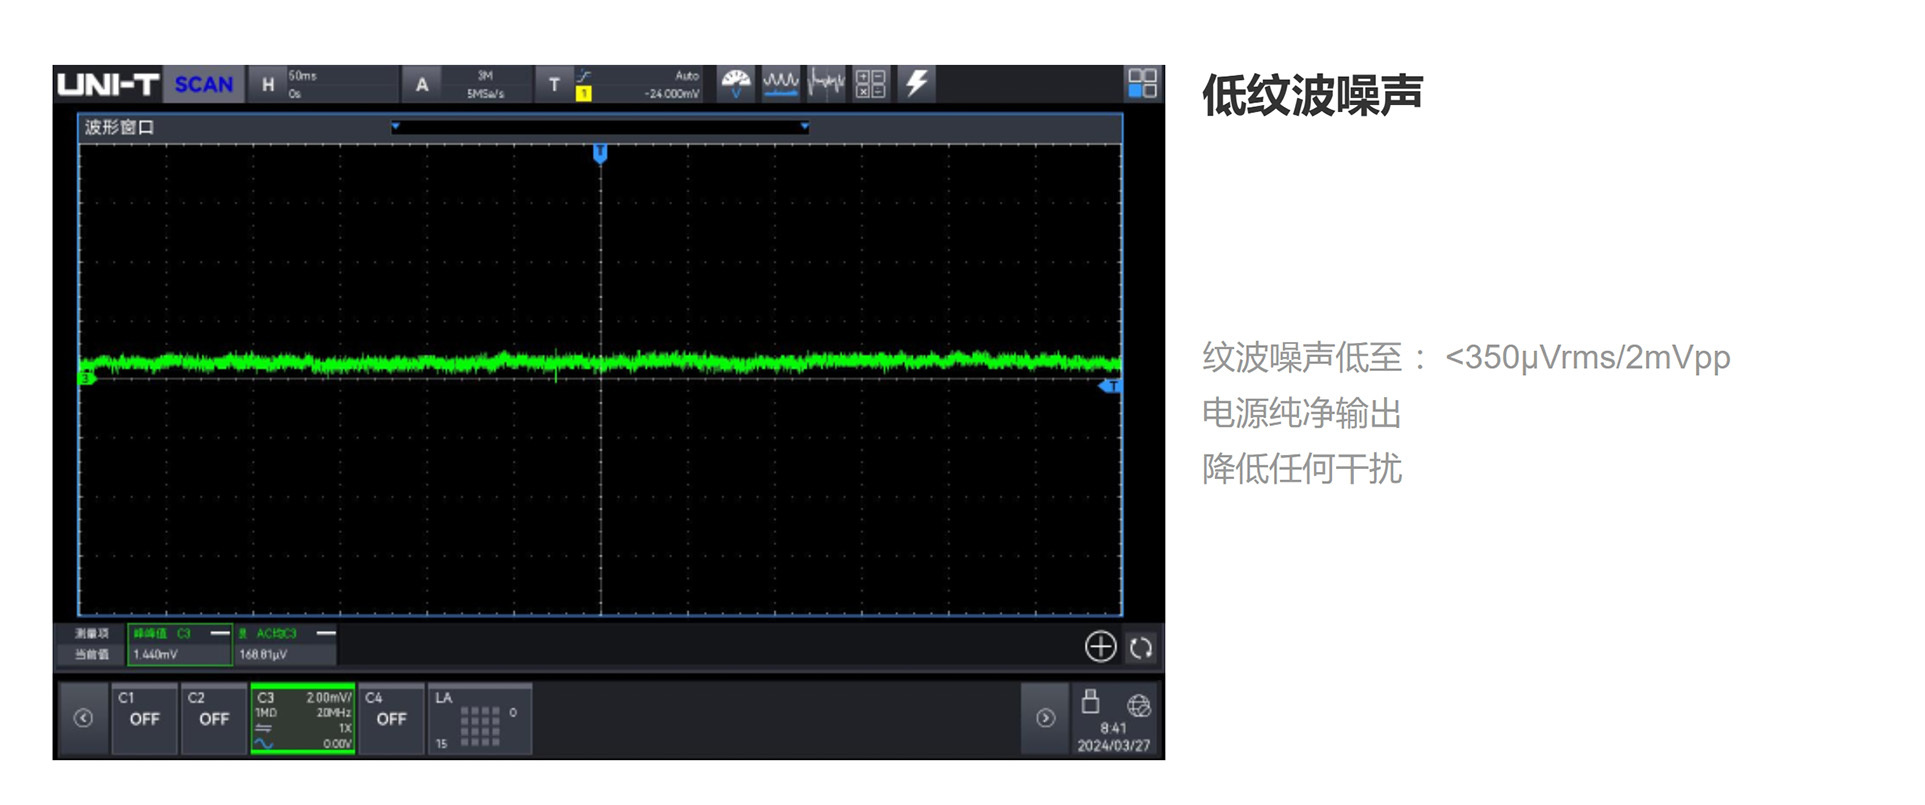Click the left marker of waveform memory bar
Screen dimensions: 1925x805
(x=396, y=126)
